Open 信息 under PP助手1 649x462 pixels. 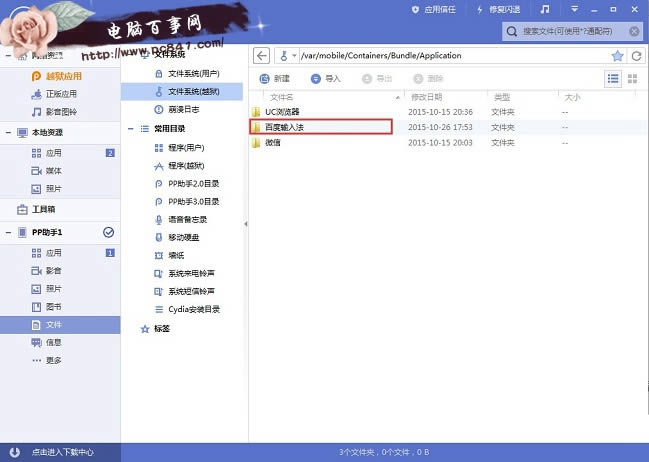[x=60, y=342]
